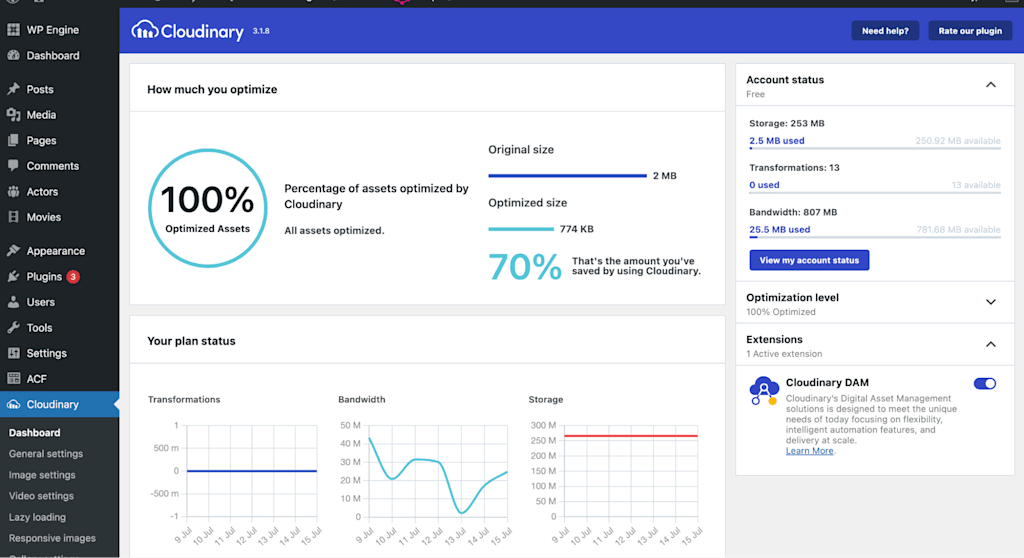Image resolution: width=1024 pixels, height=558 pixels.
Task: Click the Tools wrench icon
Action: 13,327
